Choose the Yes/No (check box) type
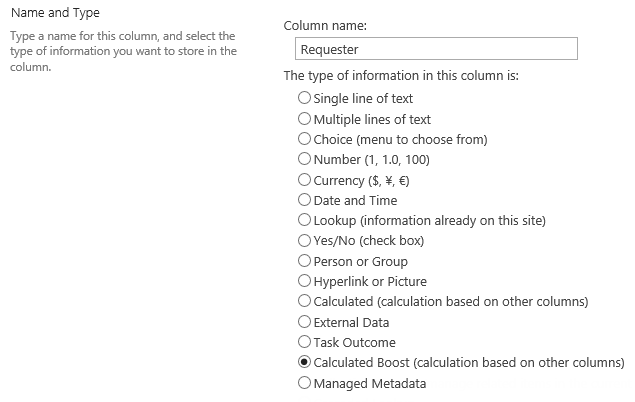This screenshot has height=402, width=635. point(304,240)
